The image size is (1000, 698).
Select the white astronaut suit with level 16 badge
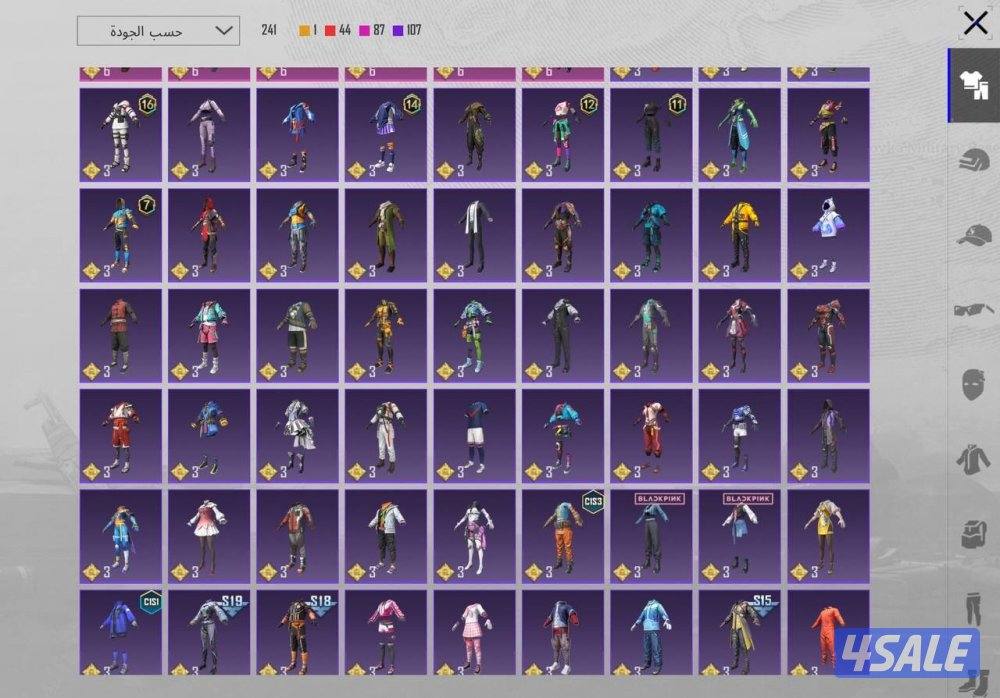120,134
